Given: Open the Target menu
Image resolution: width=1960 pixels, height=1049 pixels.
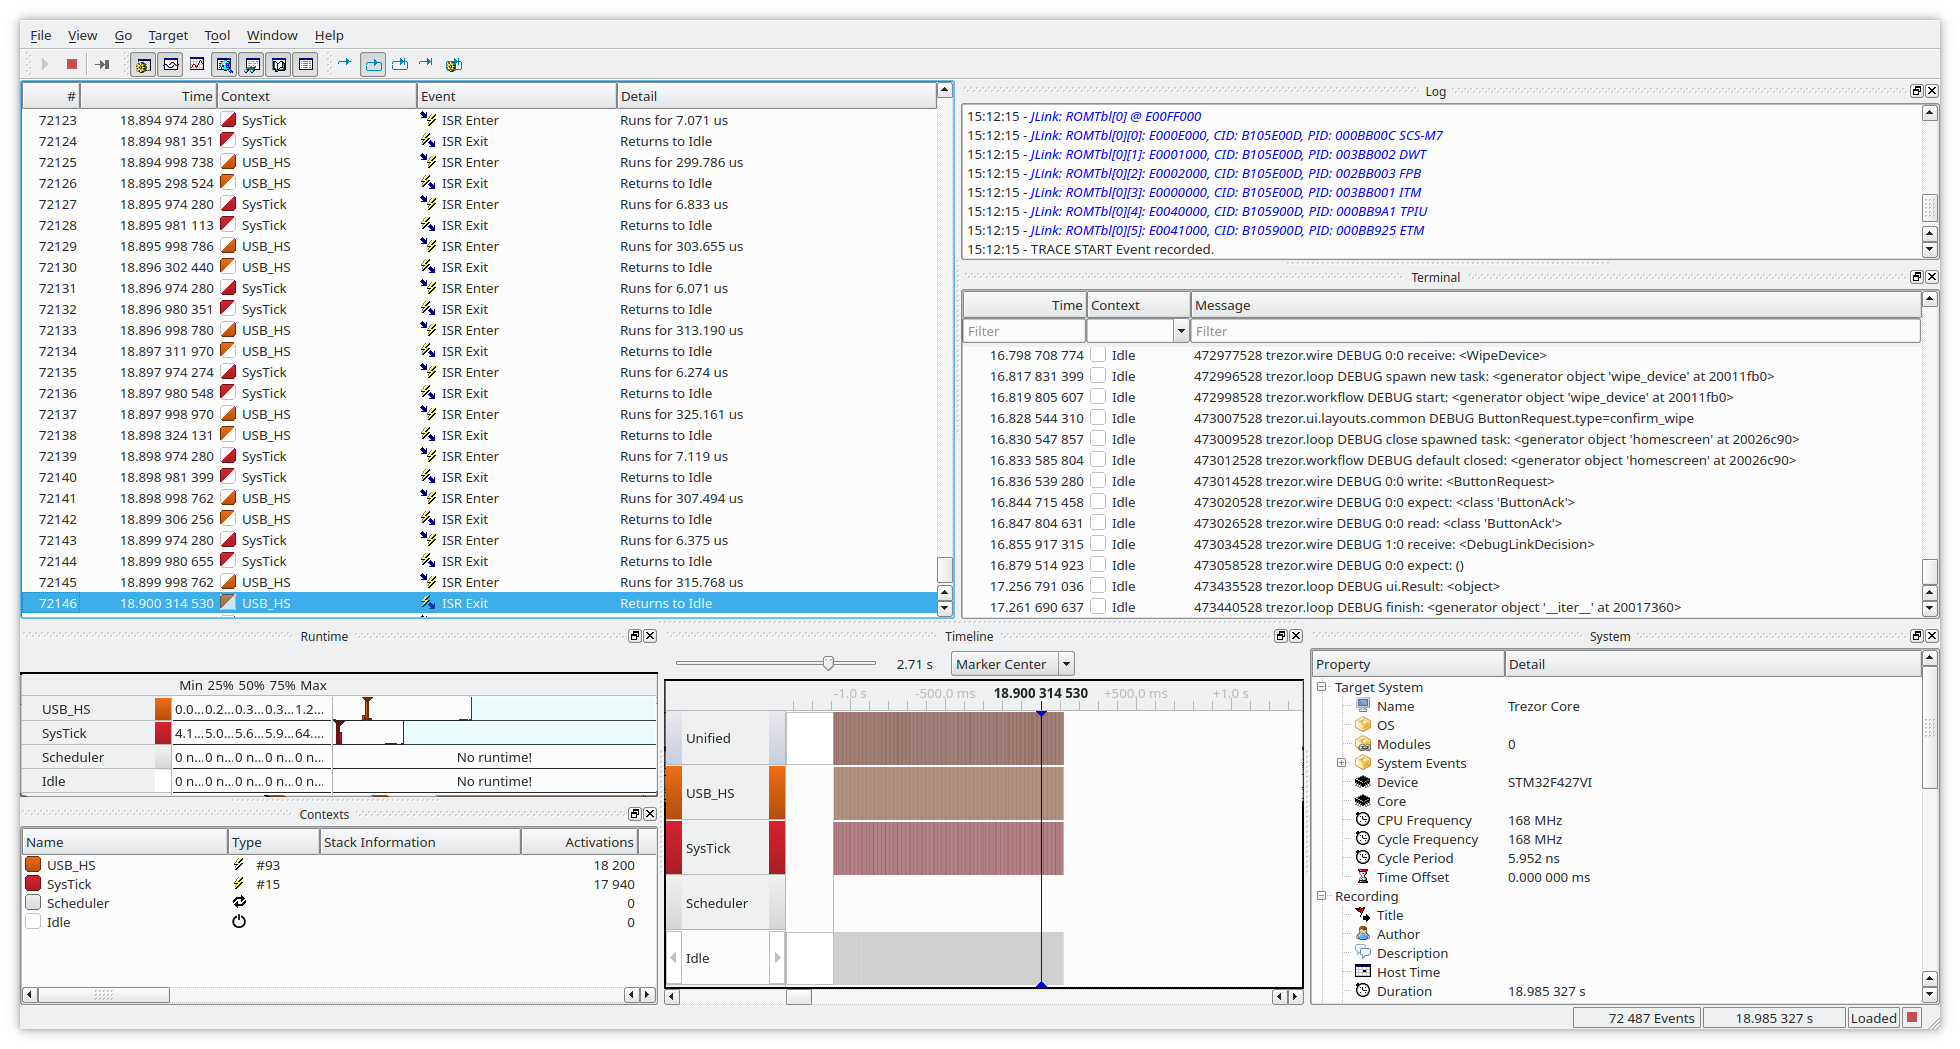Looking at the screenshot, I should (x=168, y=35).
